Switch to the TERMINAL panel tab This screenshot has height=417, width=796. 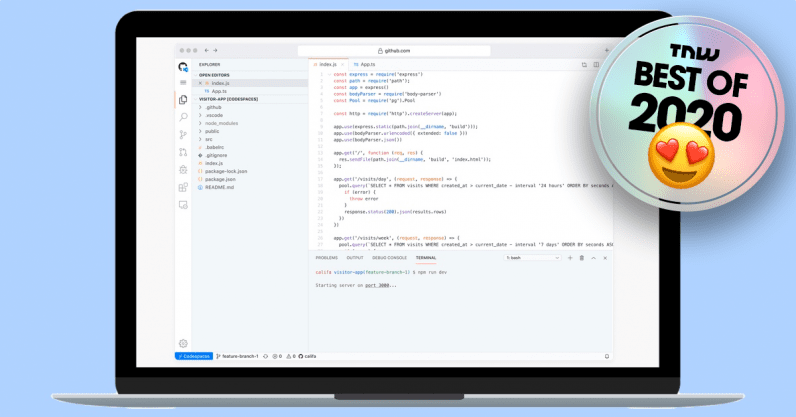[426, 258]
